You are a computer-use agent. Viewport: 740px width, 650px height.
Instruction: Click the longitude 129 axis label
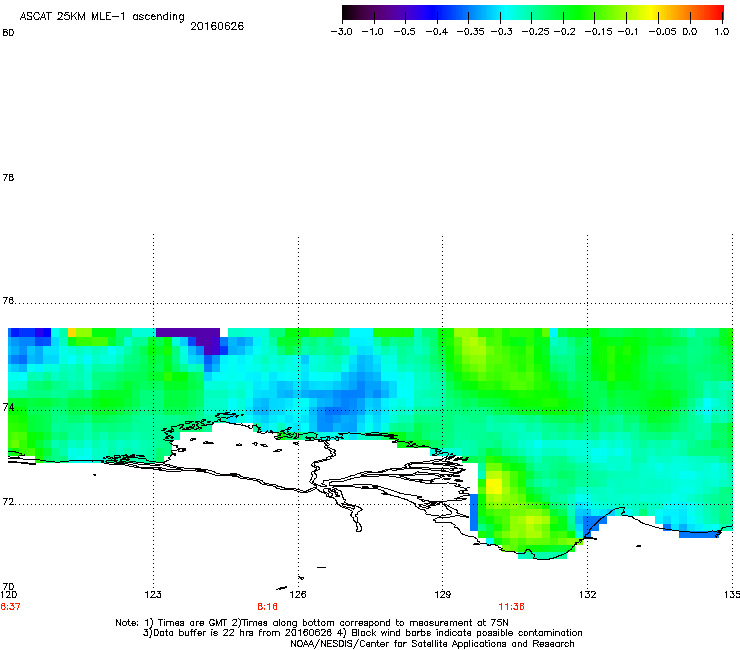pos(443,595)
